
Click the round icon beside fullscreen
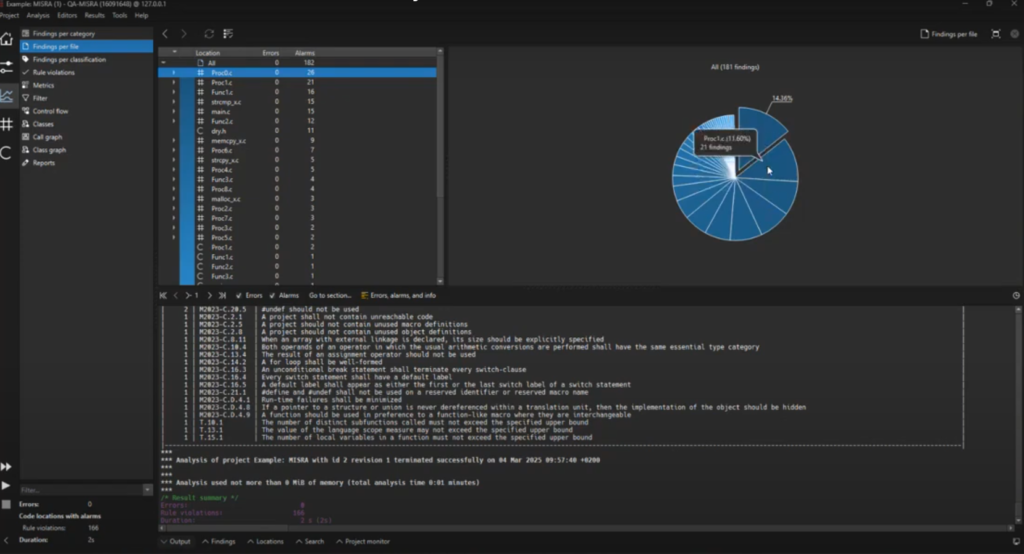point(1014,34)
